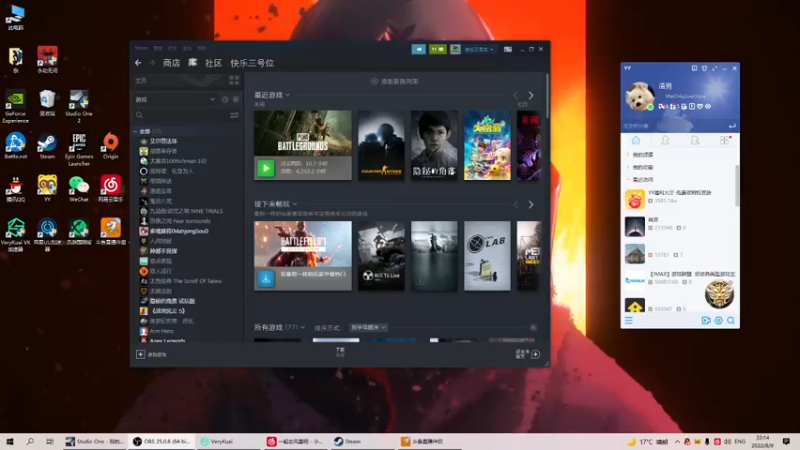Viewport: 800px width, 450px height.
Task: Open the 社区 (Community) tab
Action: click(213, 63)
